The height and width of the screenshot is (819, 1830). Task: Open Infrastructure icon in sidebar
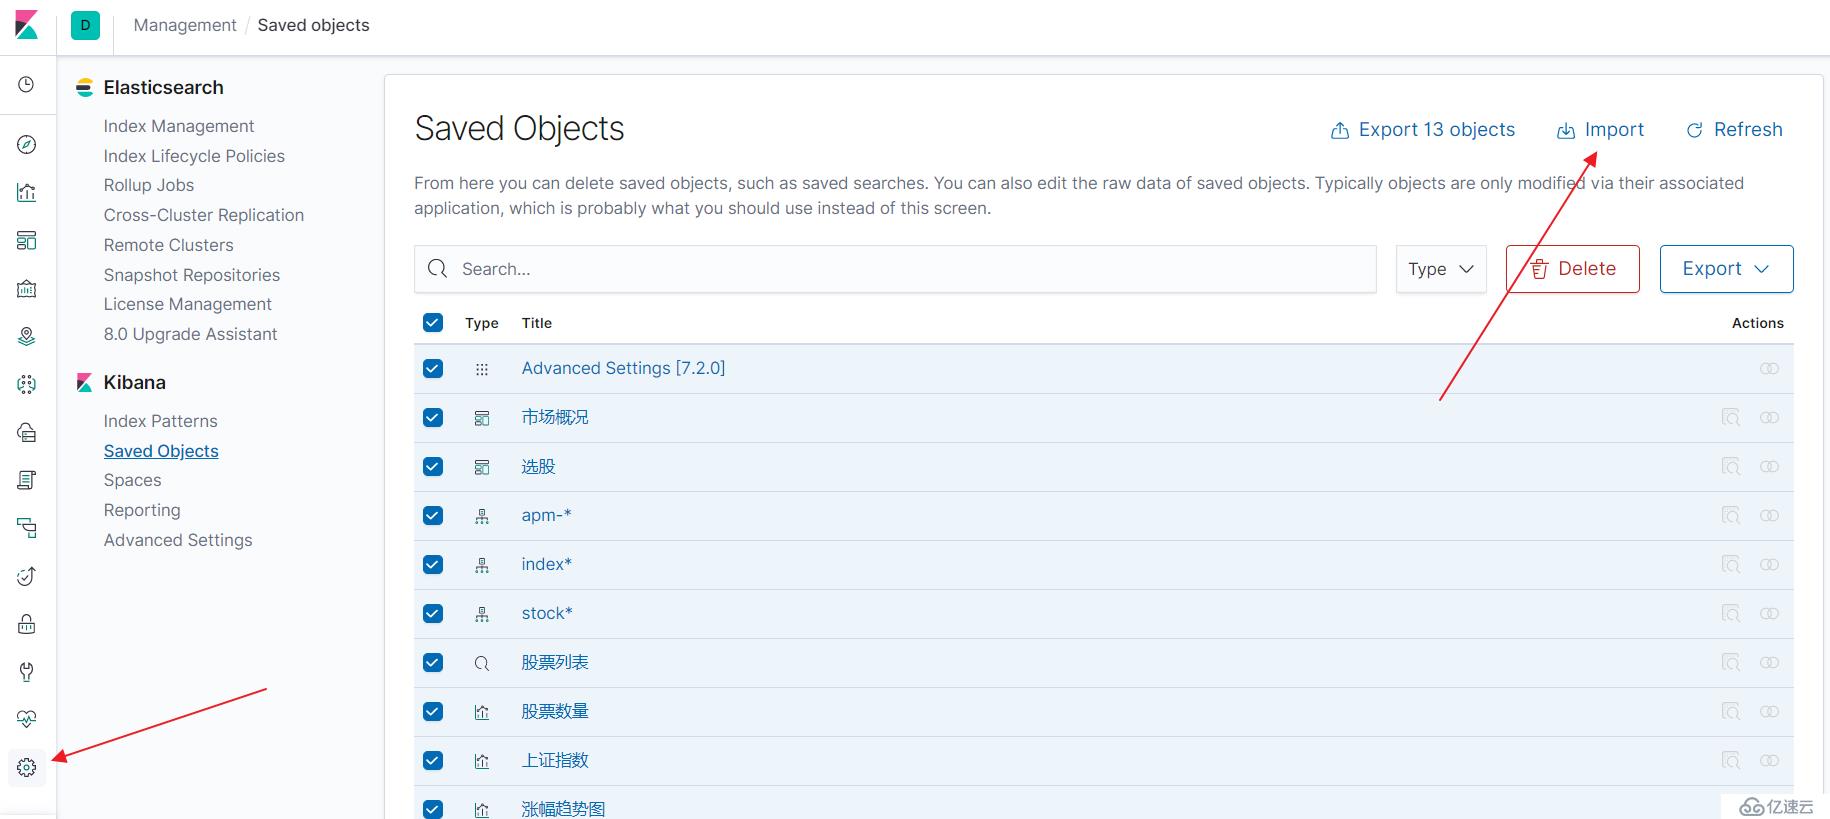27,432
